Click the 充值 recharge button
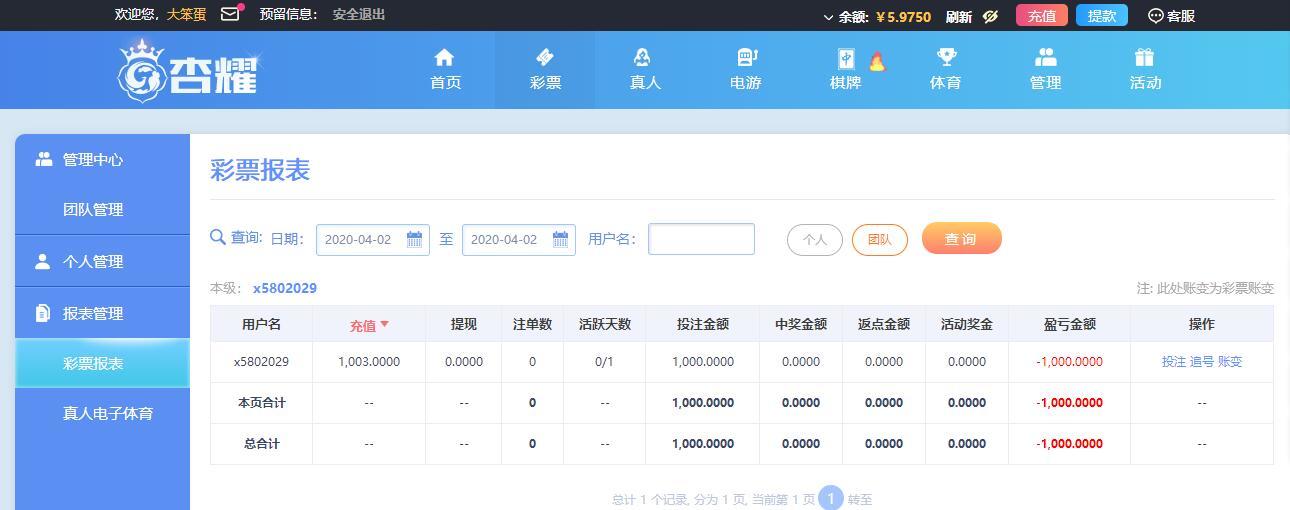The height and width of the screenshot is (510, 1290). coord(1042,16)
